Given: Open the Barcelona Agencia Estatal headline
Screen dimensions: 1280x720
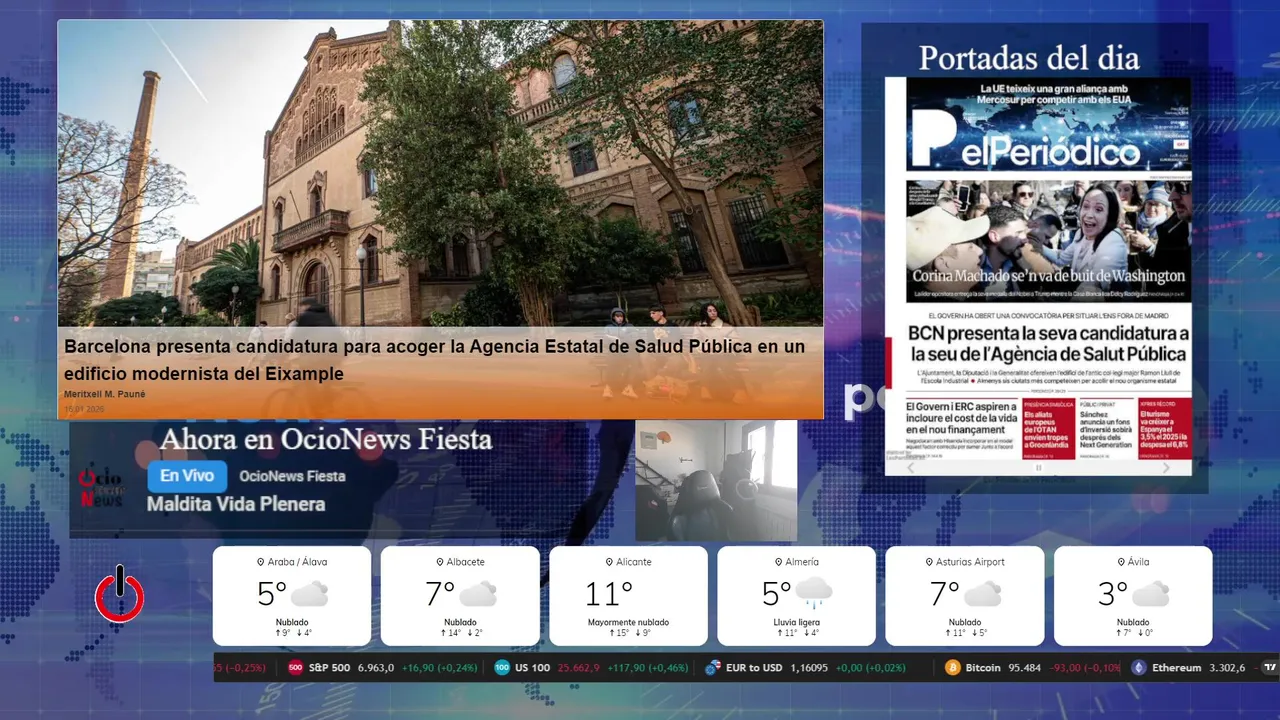Looking at the screenshot, I should [434, 360].
